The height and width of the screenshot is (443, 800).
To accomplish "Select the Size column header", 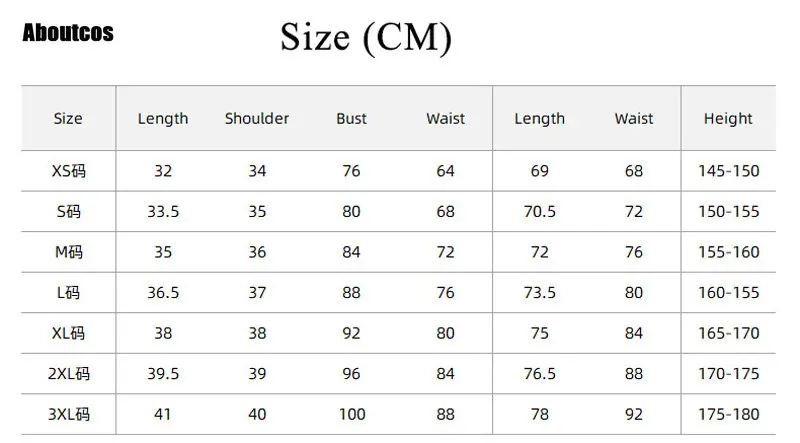I will pos(68,119).
